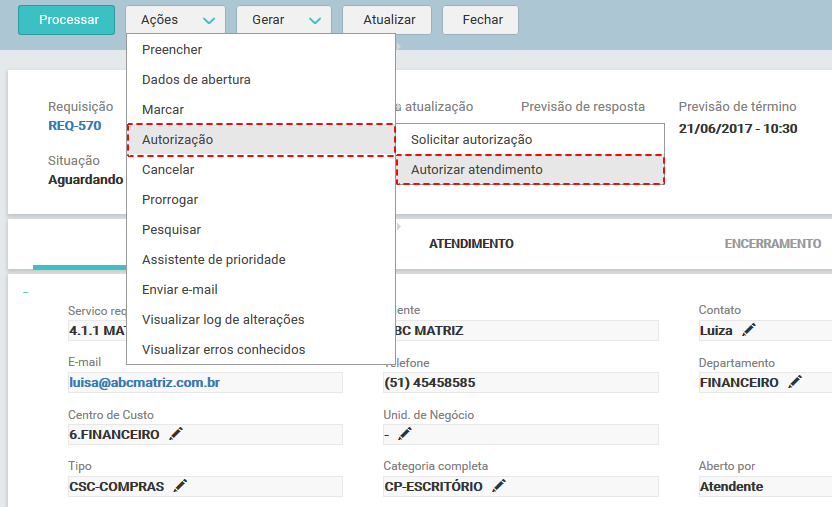Click the luisa@abcmatriz.com.br email link
This screenshot has height=507, width=832.
pos(144,382)
